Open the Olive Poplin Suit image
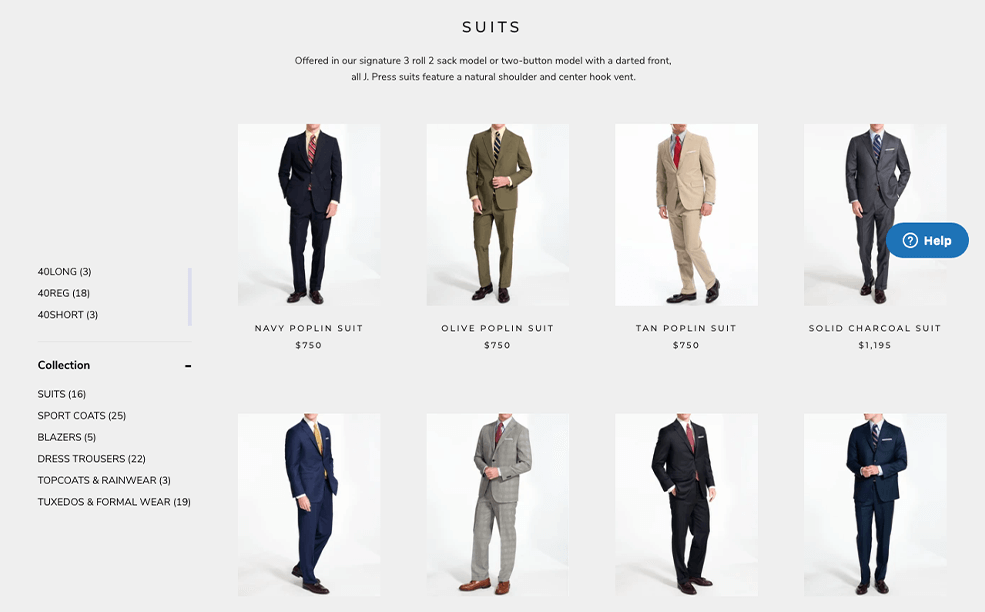985x612 pixels. coord(498,215)
